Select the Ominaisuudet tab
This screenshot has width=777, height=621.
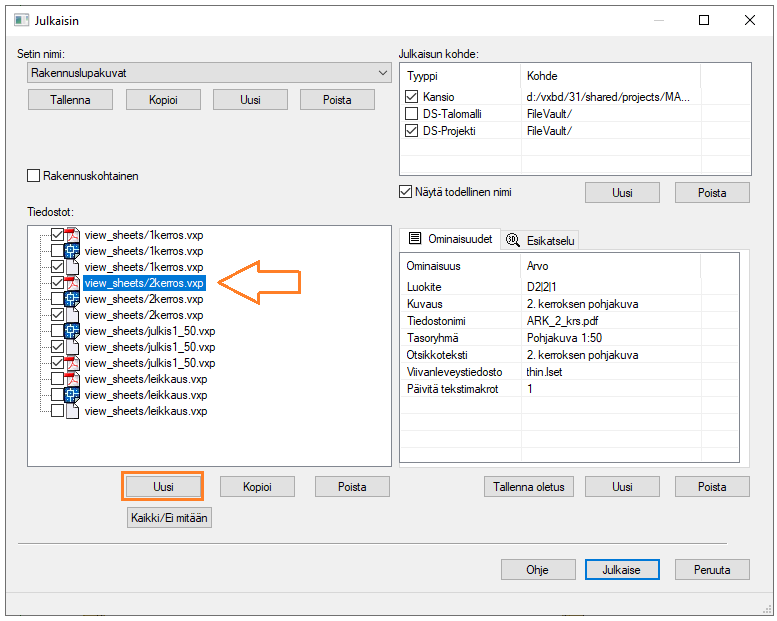pyautogui.click(x=448, y=239)
